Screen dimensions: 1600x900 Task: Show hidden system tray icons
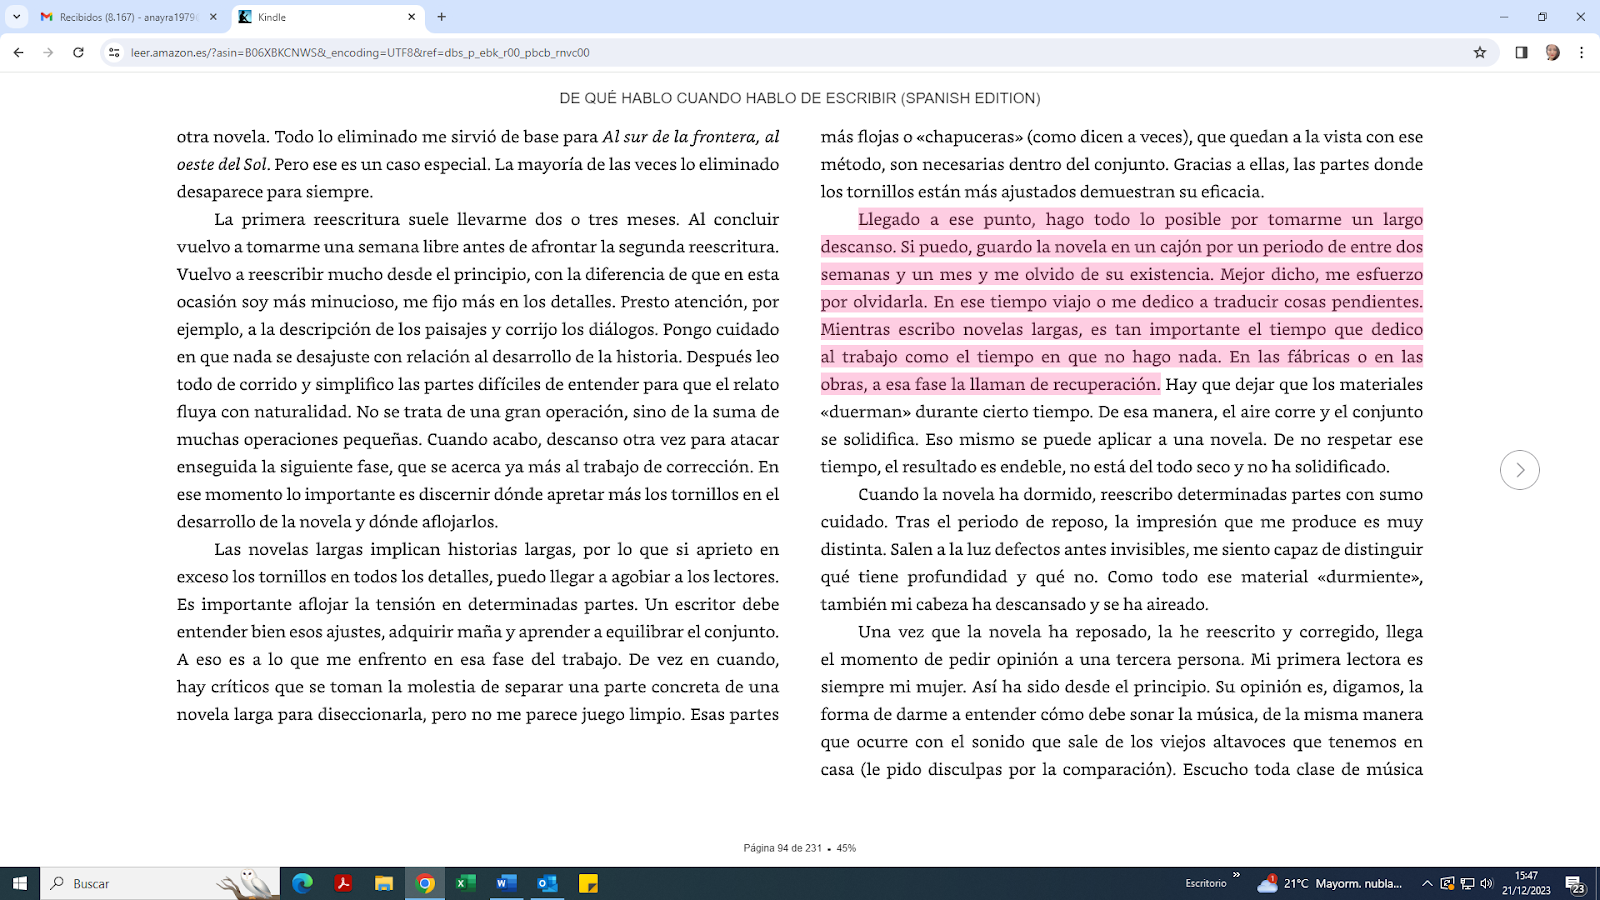pyautogui.click(x=1427, y=883)
